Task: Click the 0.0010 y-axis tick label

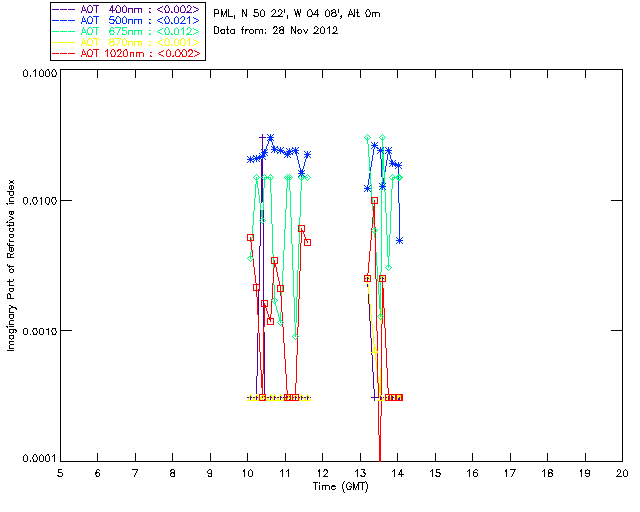Action: point(39,330)
